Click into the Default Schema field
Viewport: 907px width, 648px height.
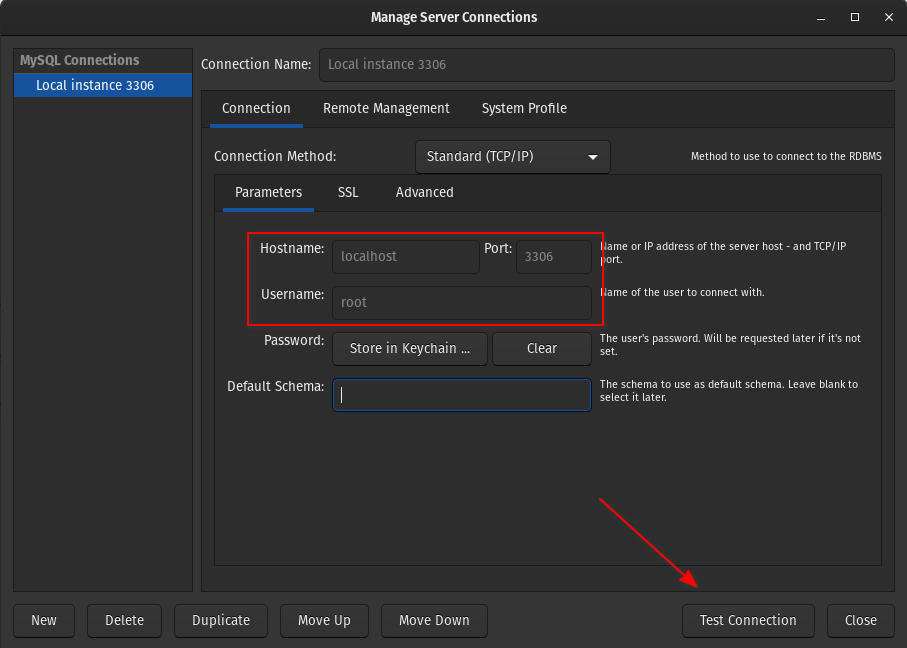[x=461, y=394]
